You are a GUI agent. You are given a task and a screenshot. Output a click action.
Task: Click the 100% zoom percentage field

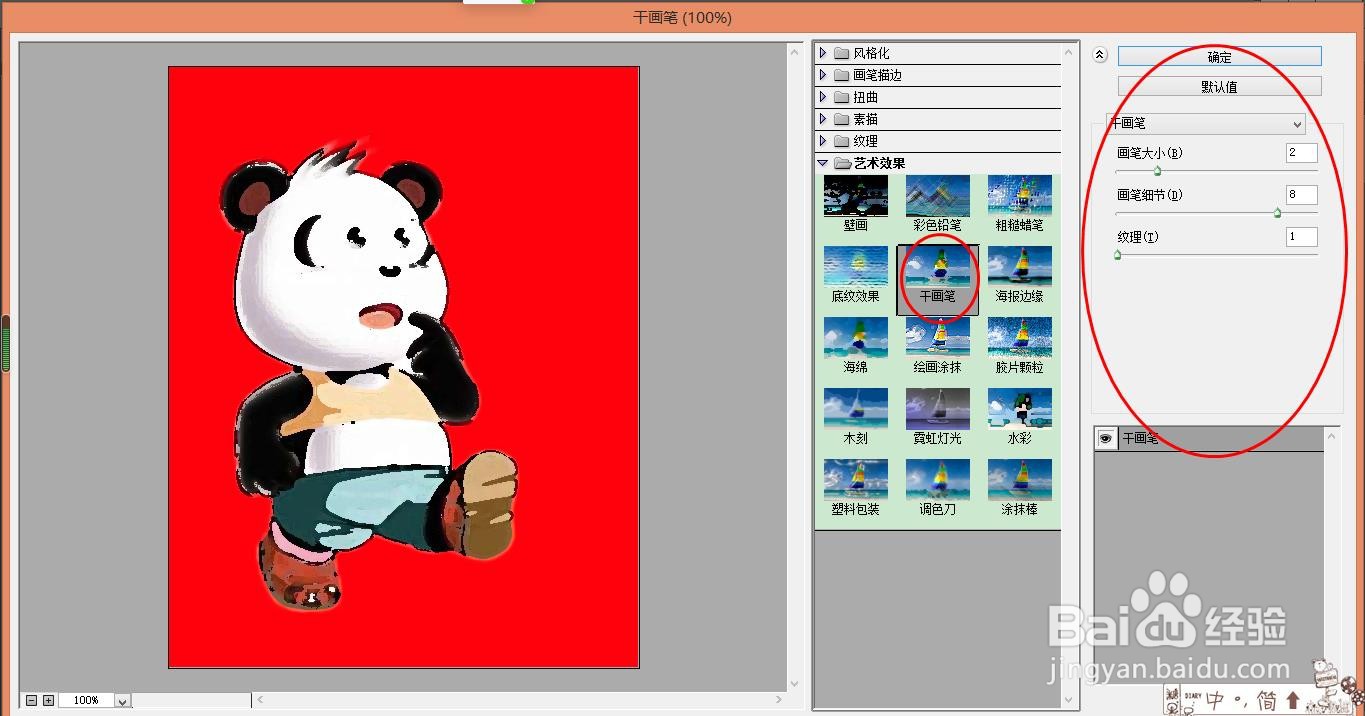point(87,701)
